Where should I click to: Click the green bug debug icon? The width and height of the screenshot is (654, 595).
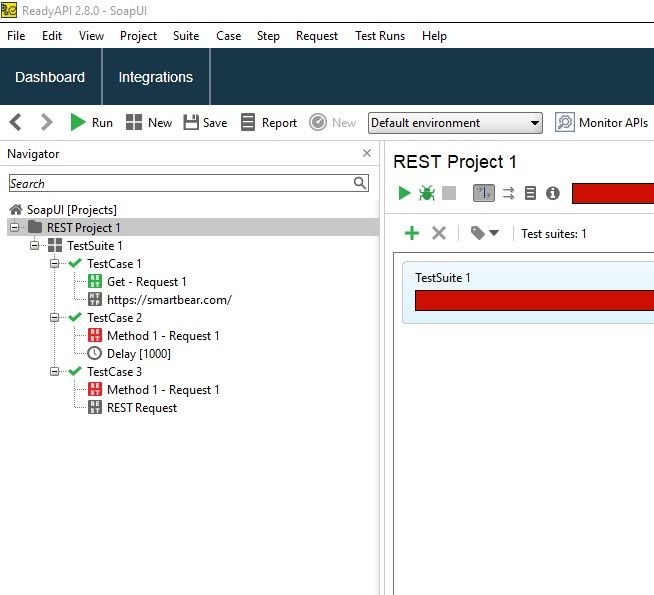(427, 193)
